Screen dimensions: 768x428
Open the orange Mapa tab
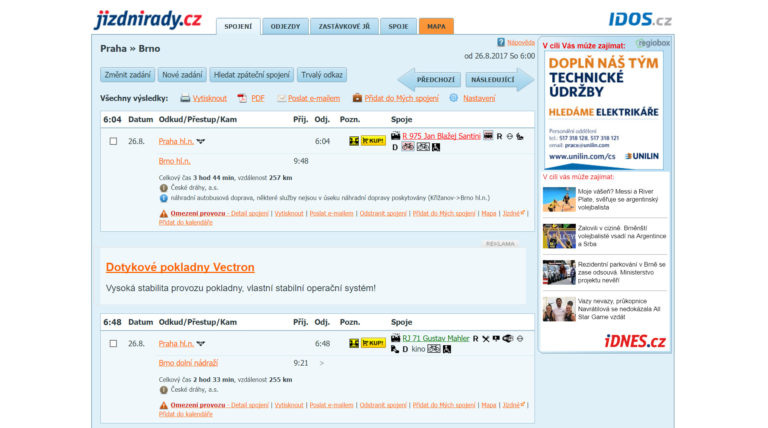coord(436,26)
